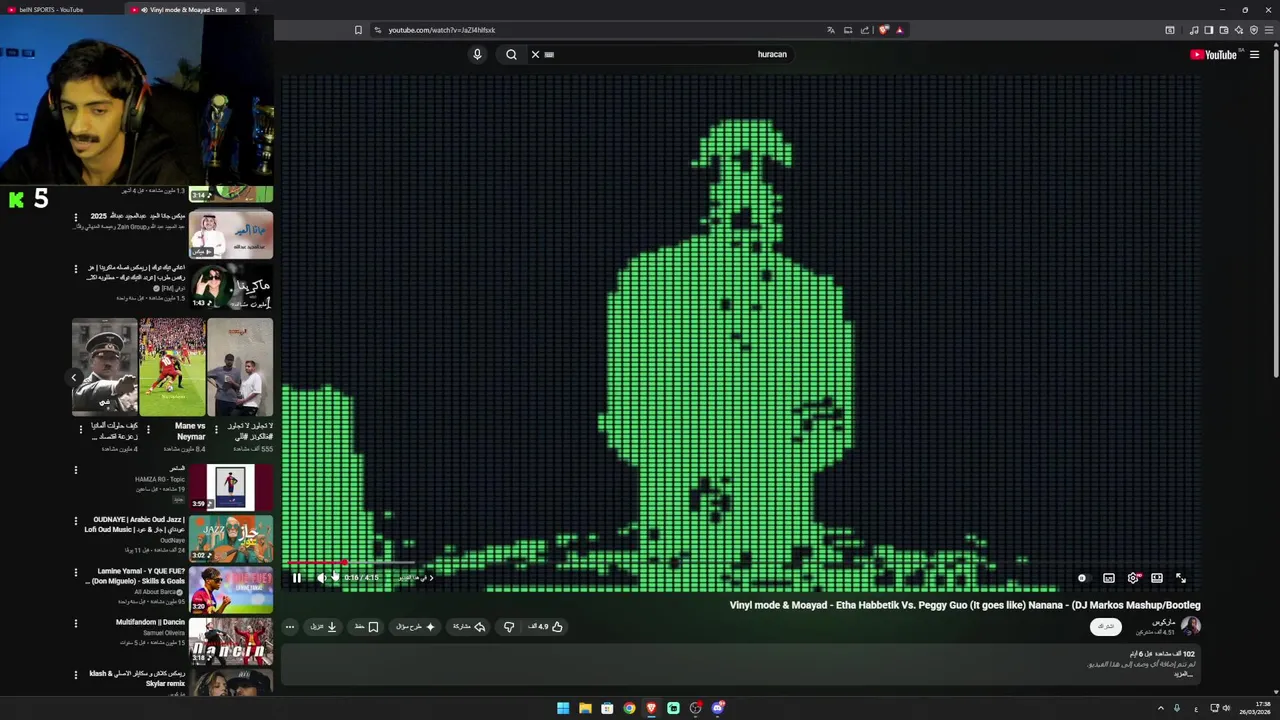The image size is (1280, 720).
Task: Switch to theater mode view
Action: pos(1157,578)
